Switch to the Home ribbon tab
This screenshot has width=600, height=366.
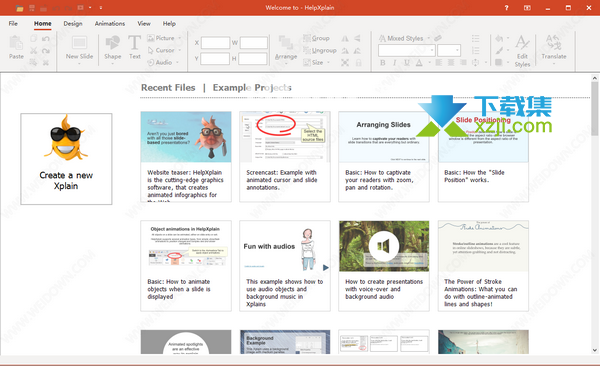click(x=42, y=23)
